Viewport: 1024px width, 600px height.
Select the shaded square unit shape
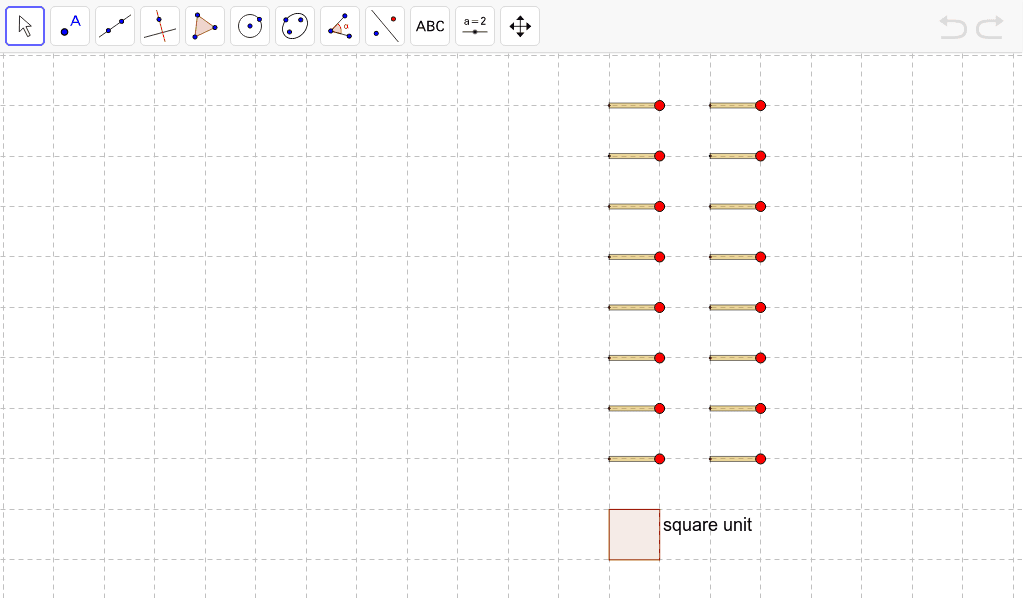(634, 535)
